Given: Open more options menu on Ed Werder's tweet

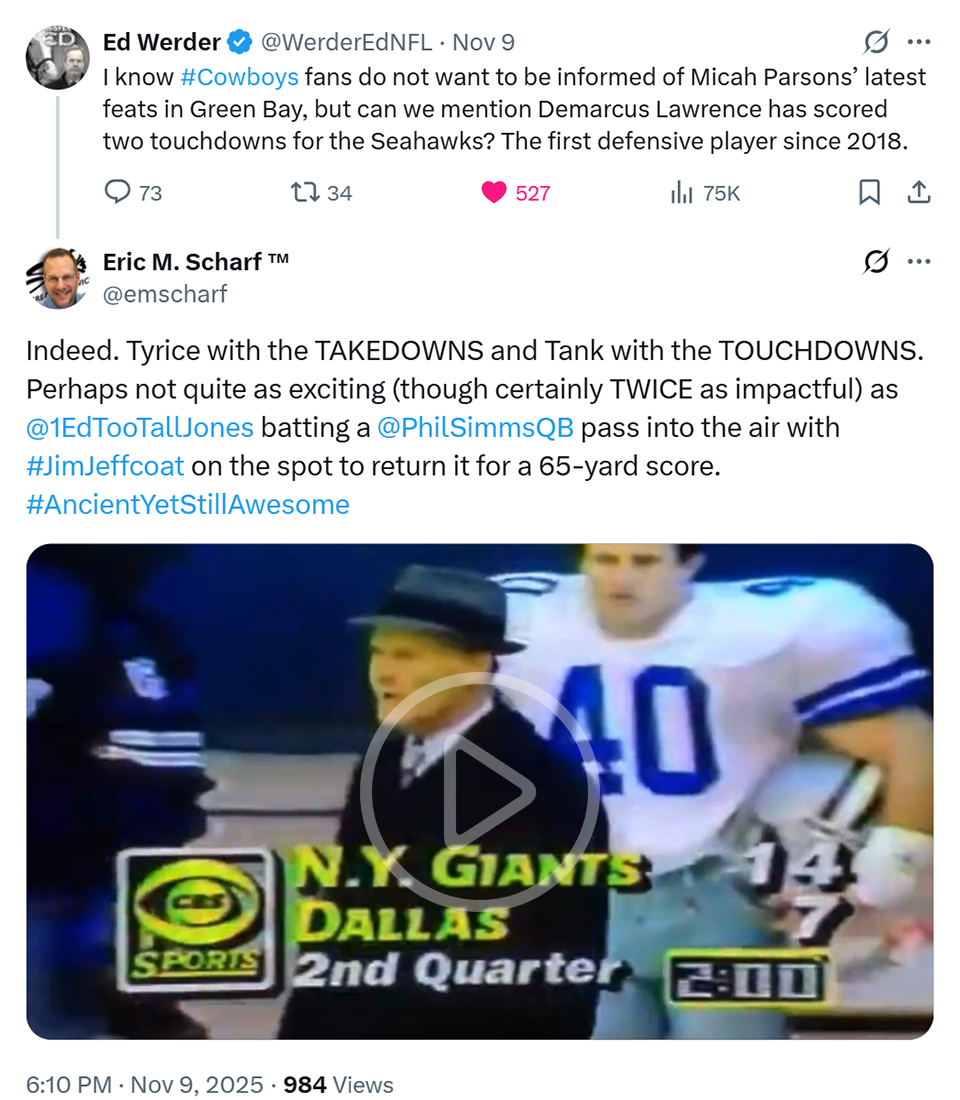Looking at the screenshot, I should click(x=919, y=42).
